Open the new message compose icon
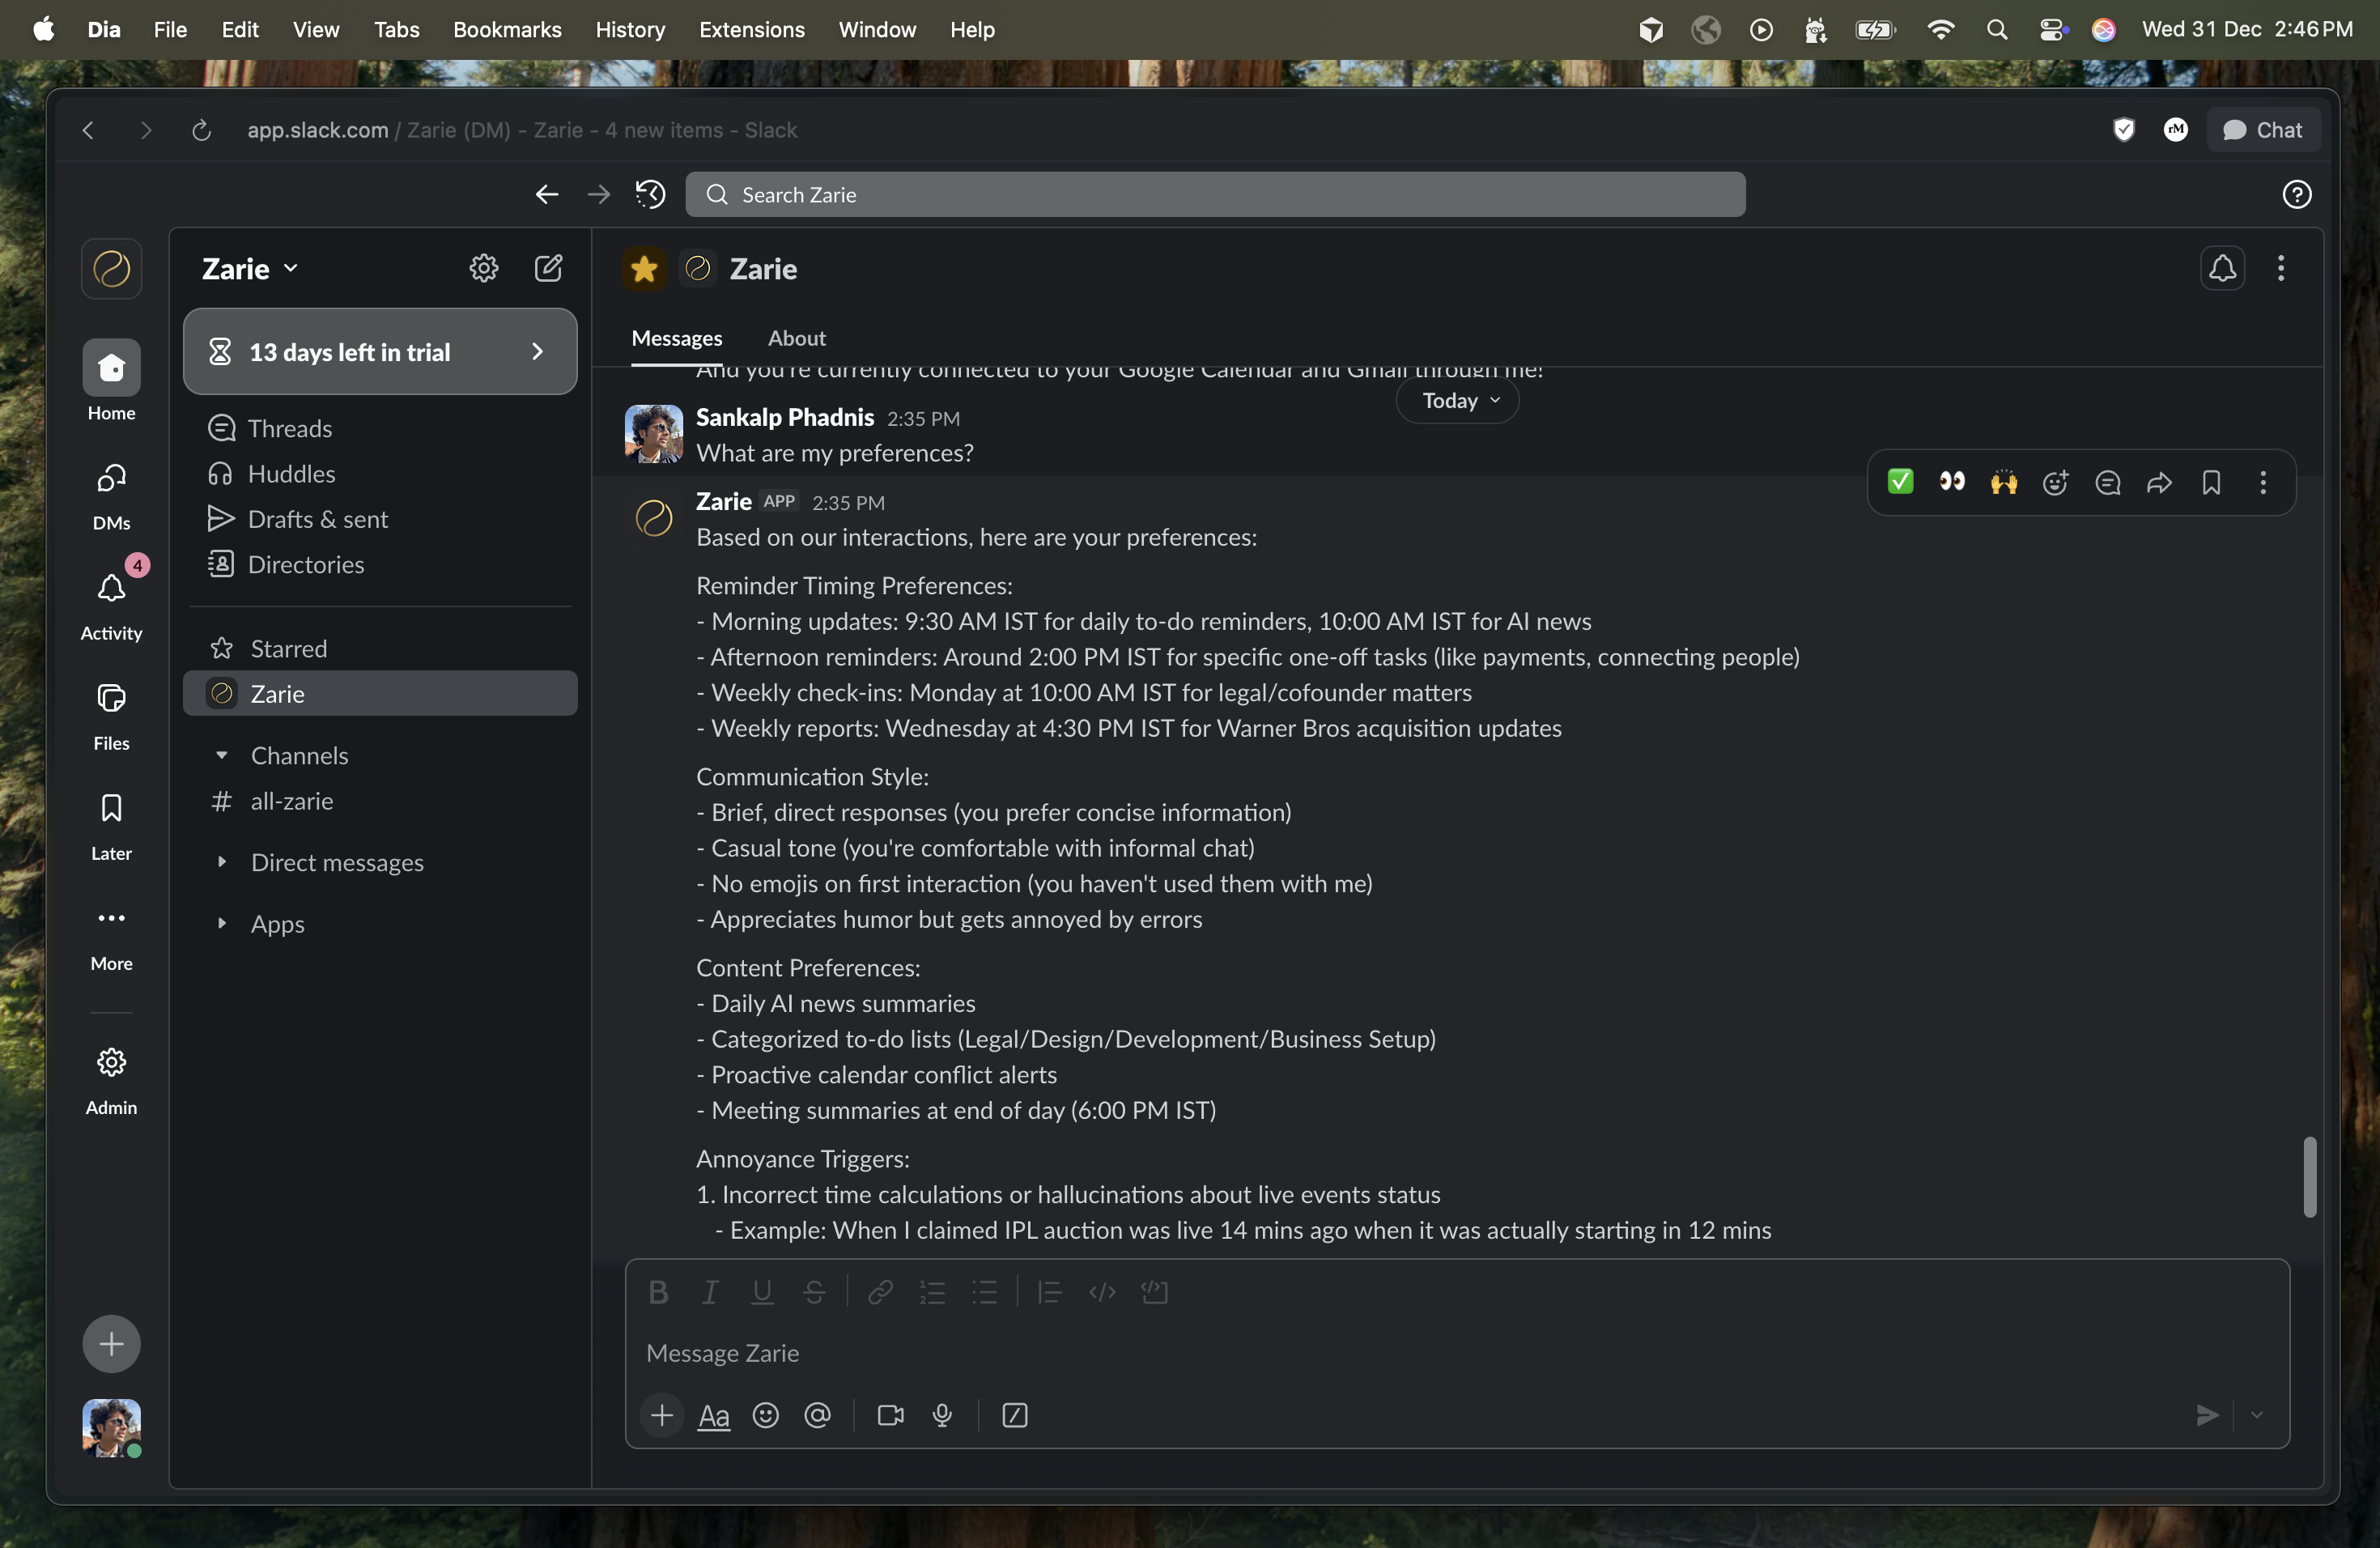Image resolution: width=2380 pixels, height=1548 pixels. (548, 268)
